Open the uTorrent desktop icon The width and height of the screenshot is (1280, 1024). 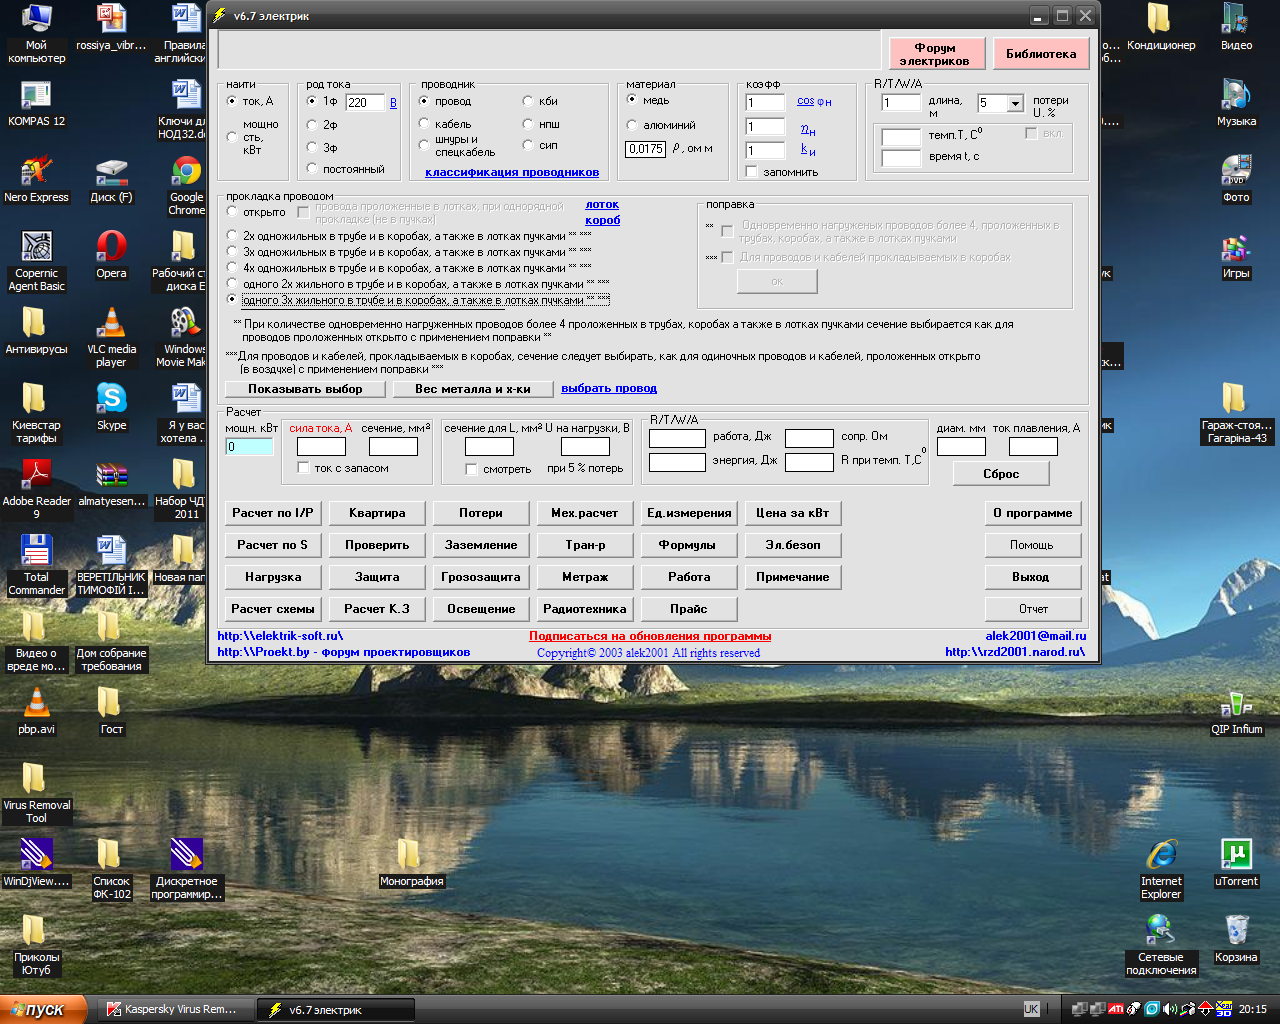(x=1236, y=855)
